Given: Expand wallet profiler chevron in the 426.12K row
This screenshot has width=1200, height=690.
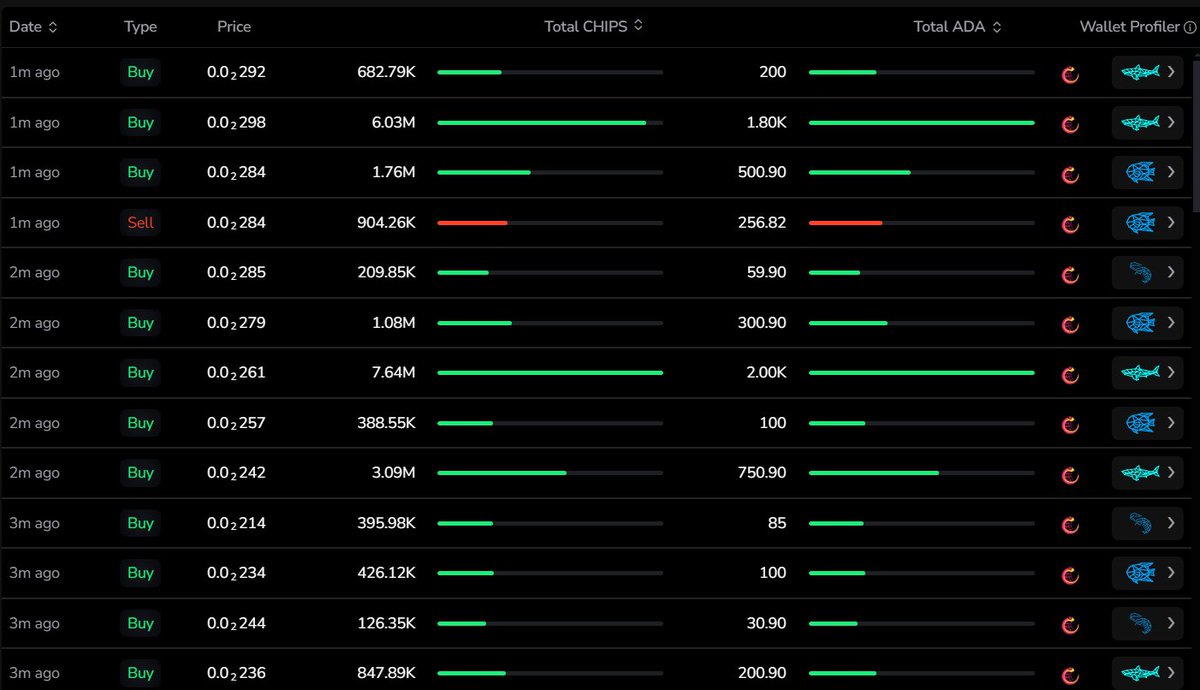Looking at the screenshot, I should pos(1172,572).
